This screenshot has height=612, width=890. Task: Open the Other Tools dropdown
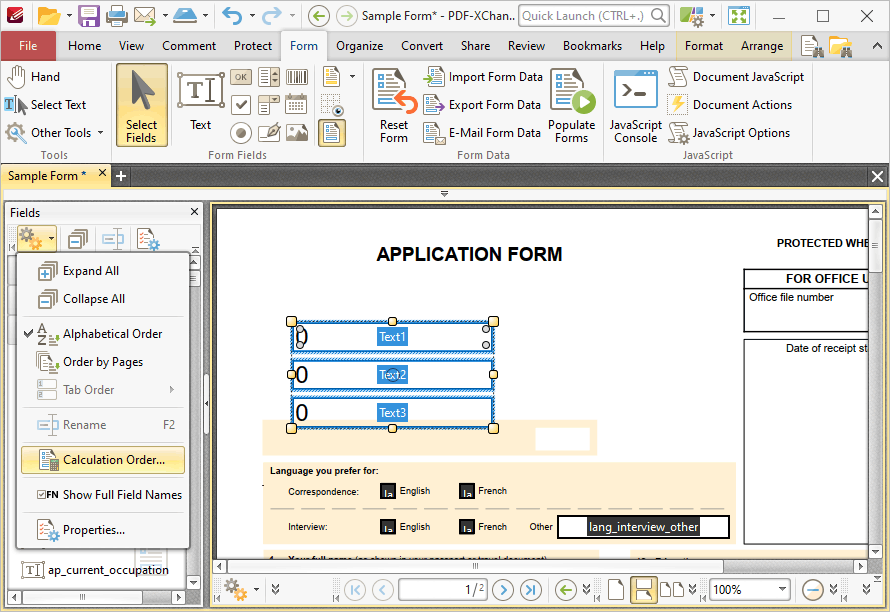click(55, 133)
